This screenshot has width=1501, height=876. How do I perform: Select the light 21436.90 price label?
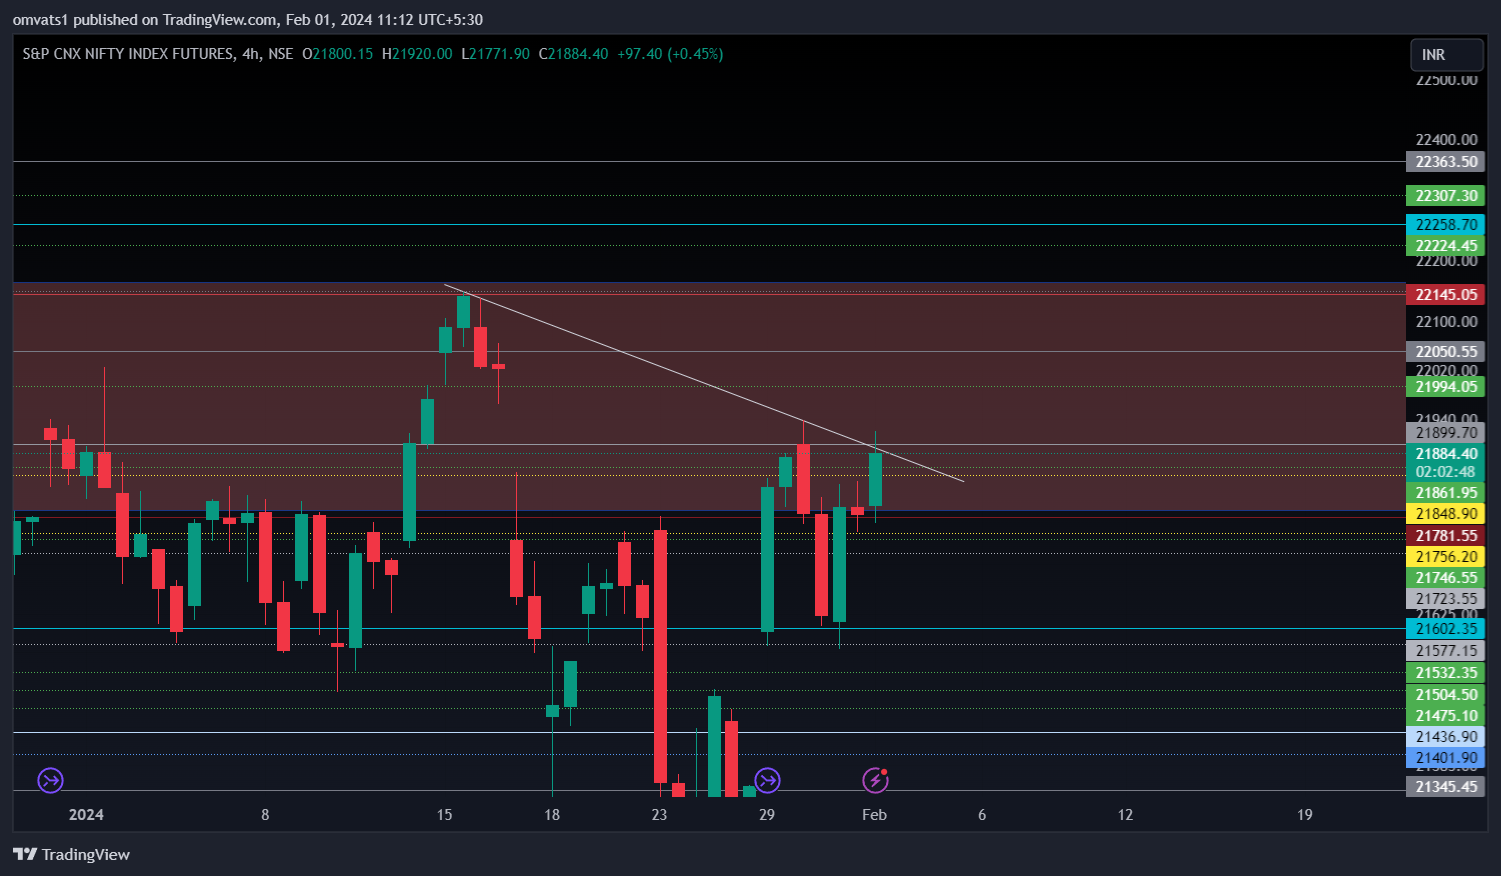tap(1446, 737)
